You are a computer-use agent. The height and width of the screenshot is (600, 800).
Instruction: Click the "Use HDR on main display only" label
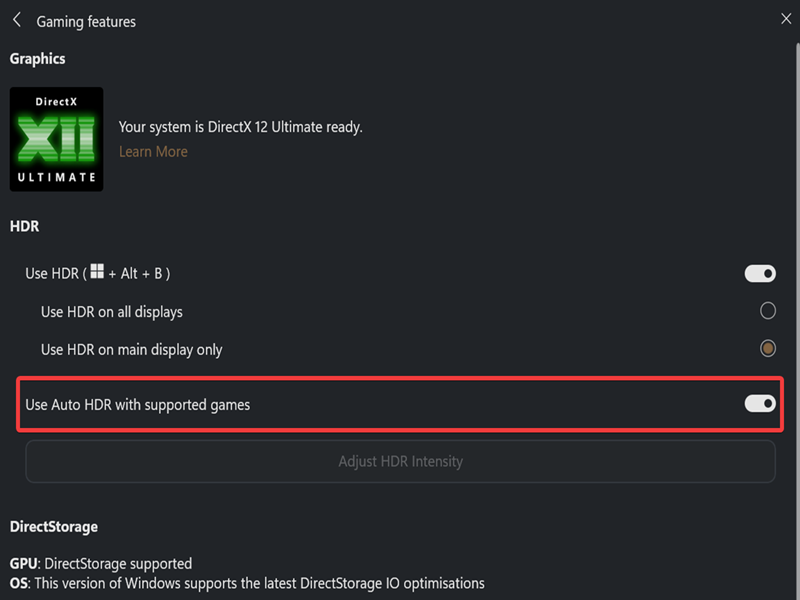click(x=131, y=350)
